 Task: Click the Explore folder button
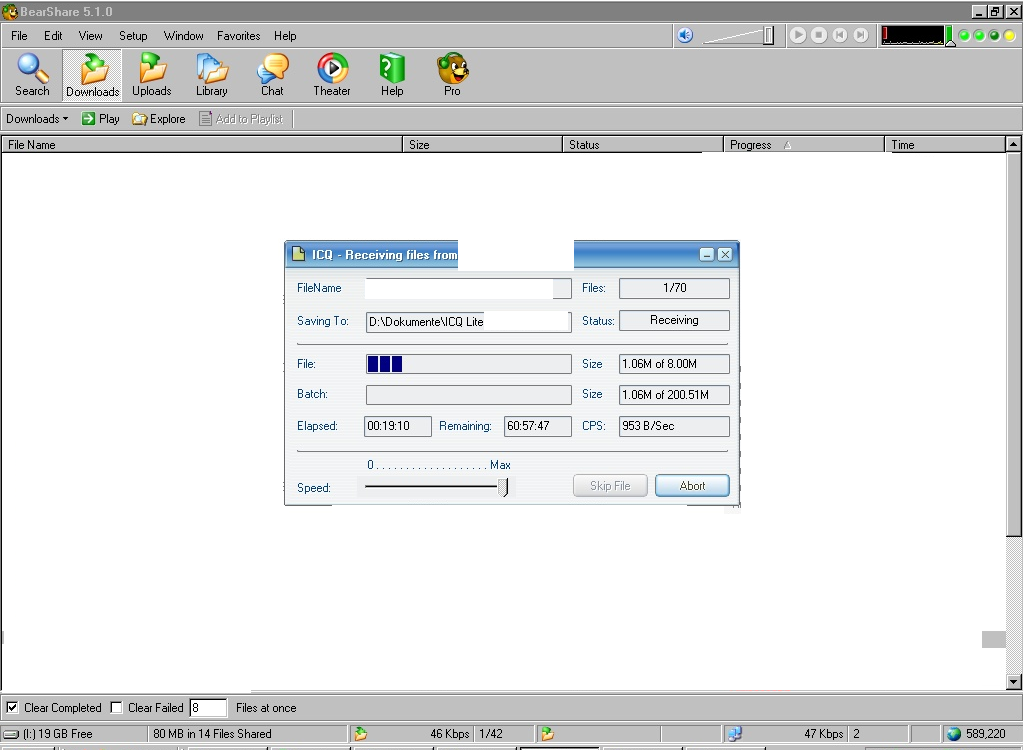tap(159, 119)
